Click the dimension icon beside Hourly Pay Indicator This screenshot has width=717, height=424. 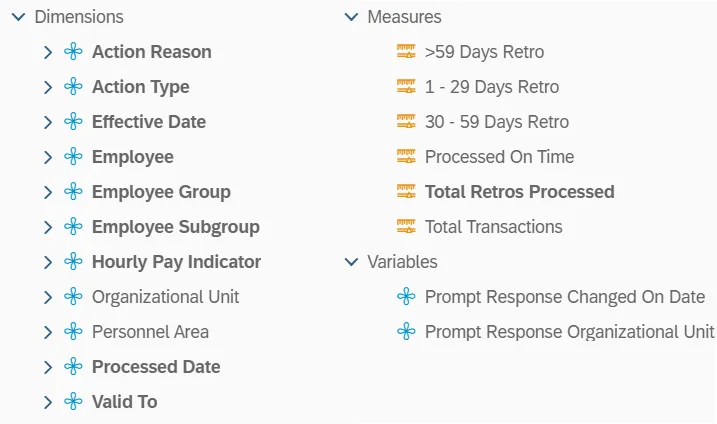point(73,262)
